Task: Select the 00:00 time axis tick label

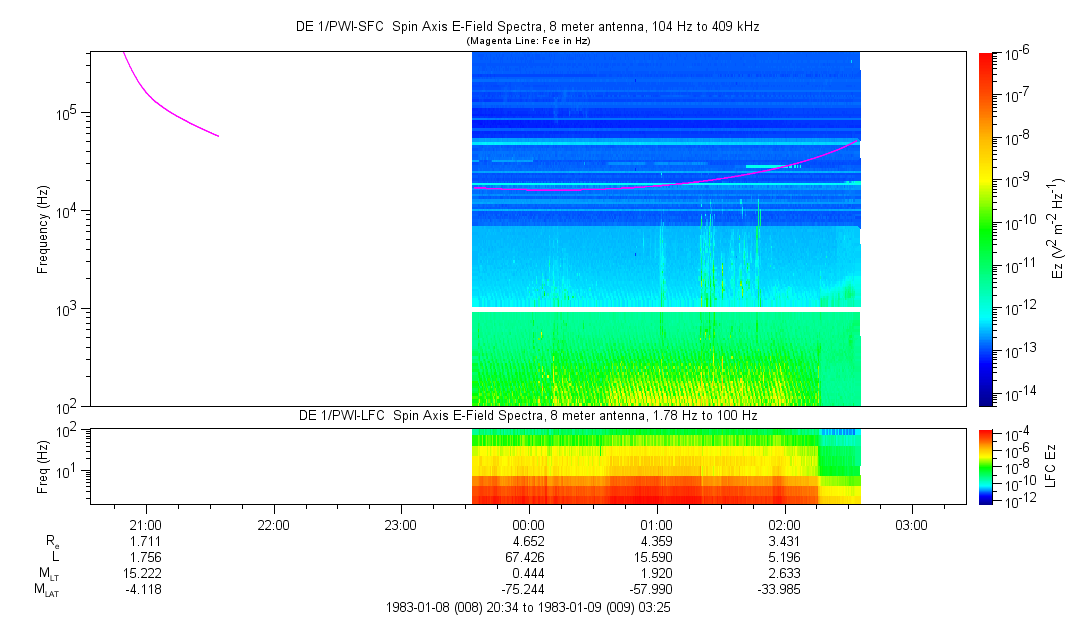Action: point(528,524)
